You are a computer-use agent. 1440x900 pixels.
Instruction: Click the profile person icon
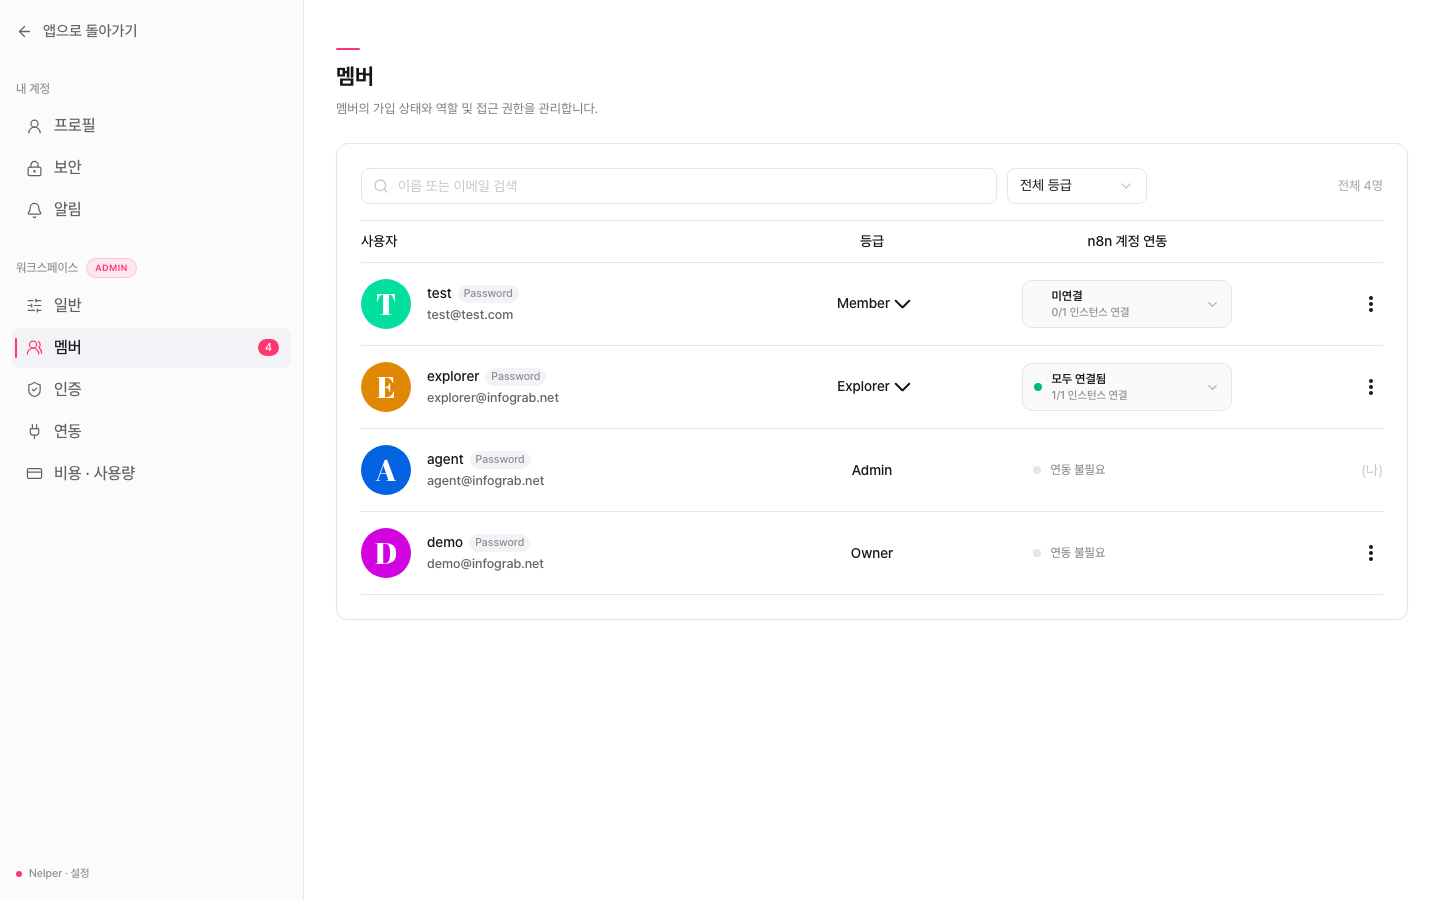(x=34, y=126)
